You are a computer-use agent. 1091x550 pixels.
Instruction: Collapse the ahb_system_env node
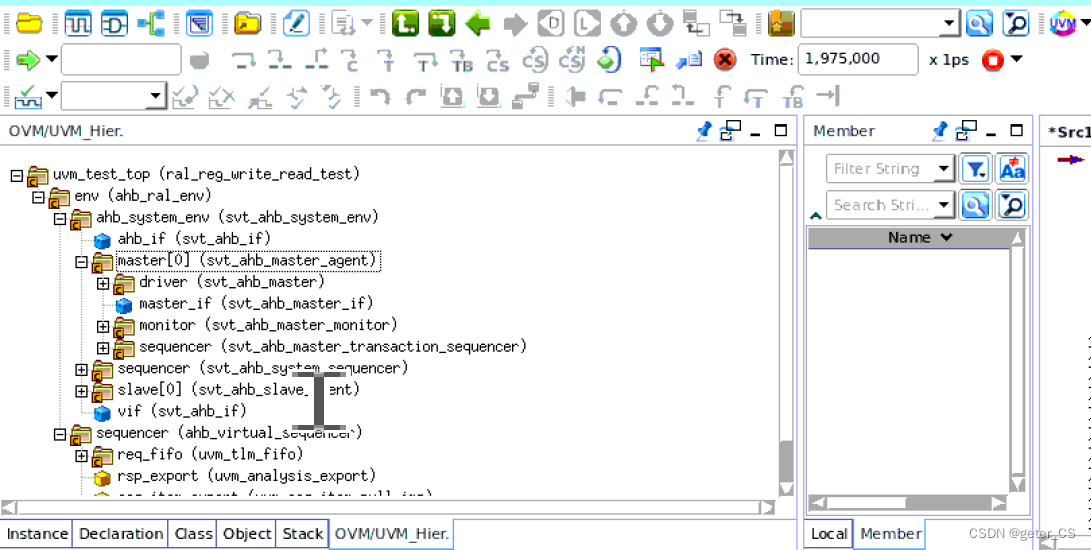(x=60, y=220)
